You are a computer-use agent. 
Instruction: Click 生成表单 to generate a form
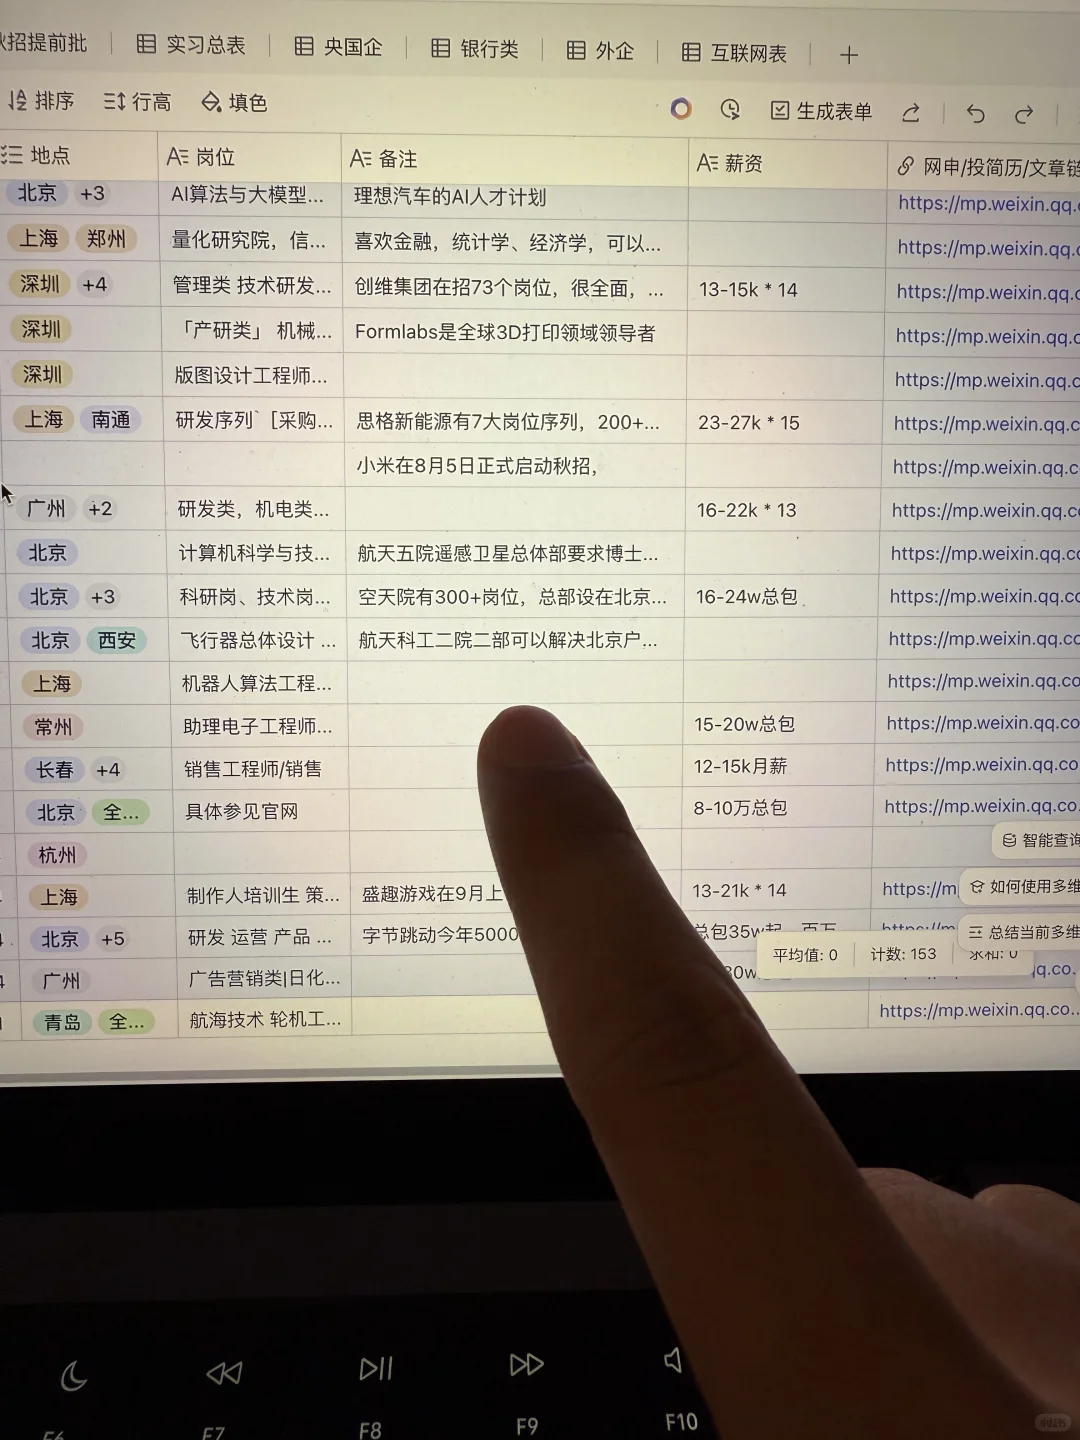point(821,111)
